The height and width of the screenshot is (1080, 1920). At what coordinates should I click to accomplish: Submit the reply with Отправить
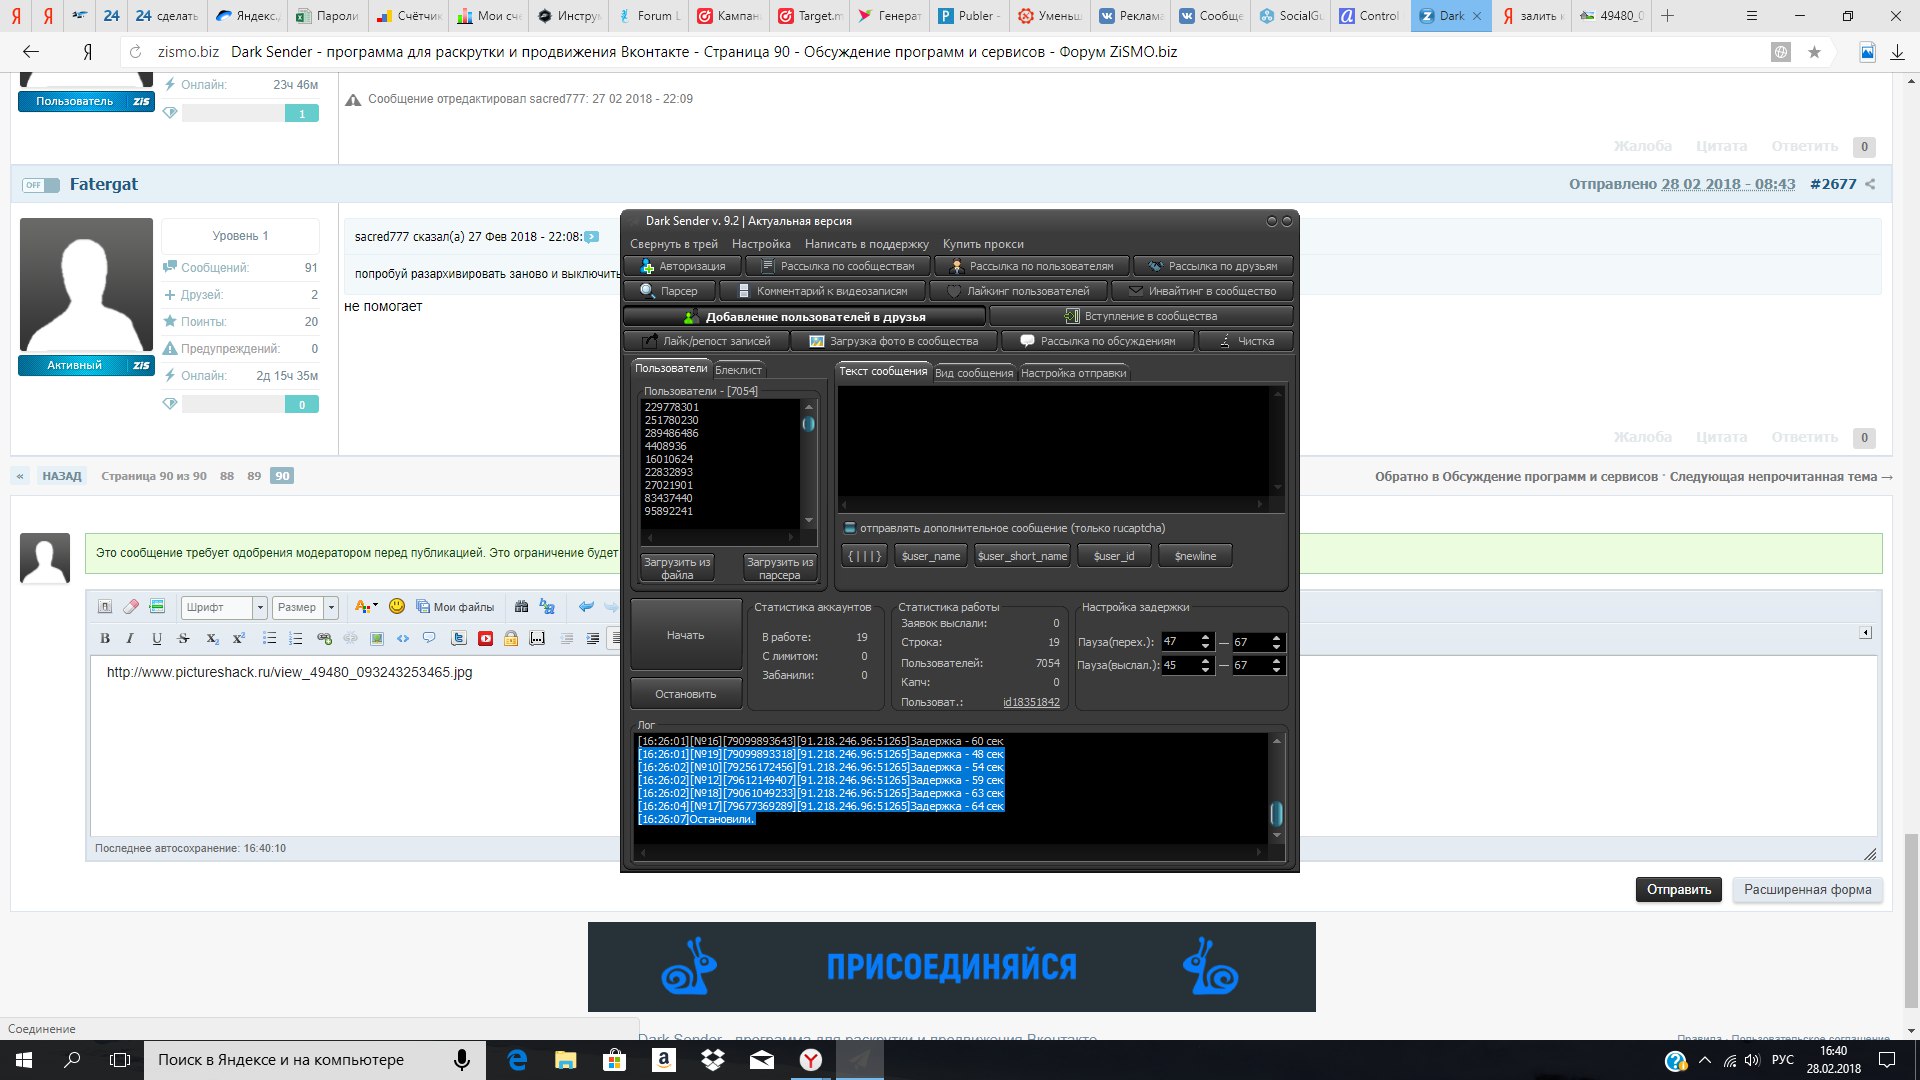coord(1678,890)
